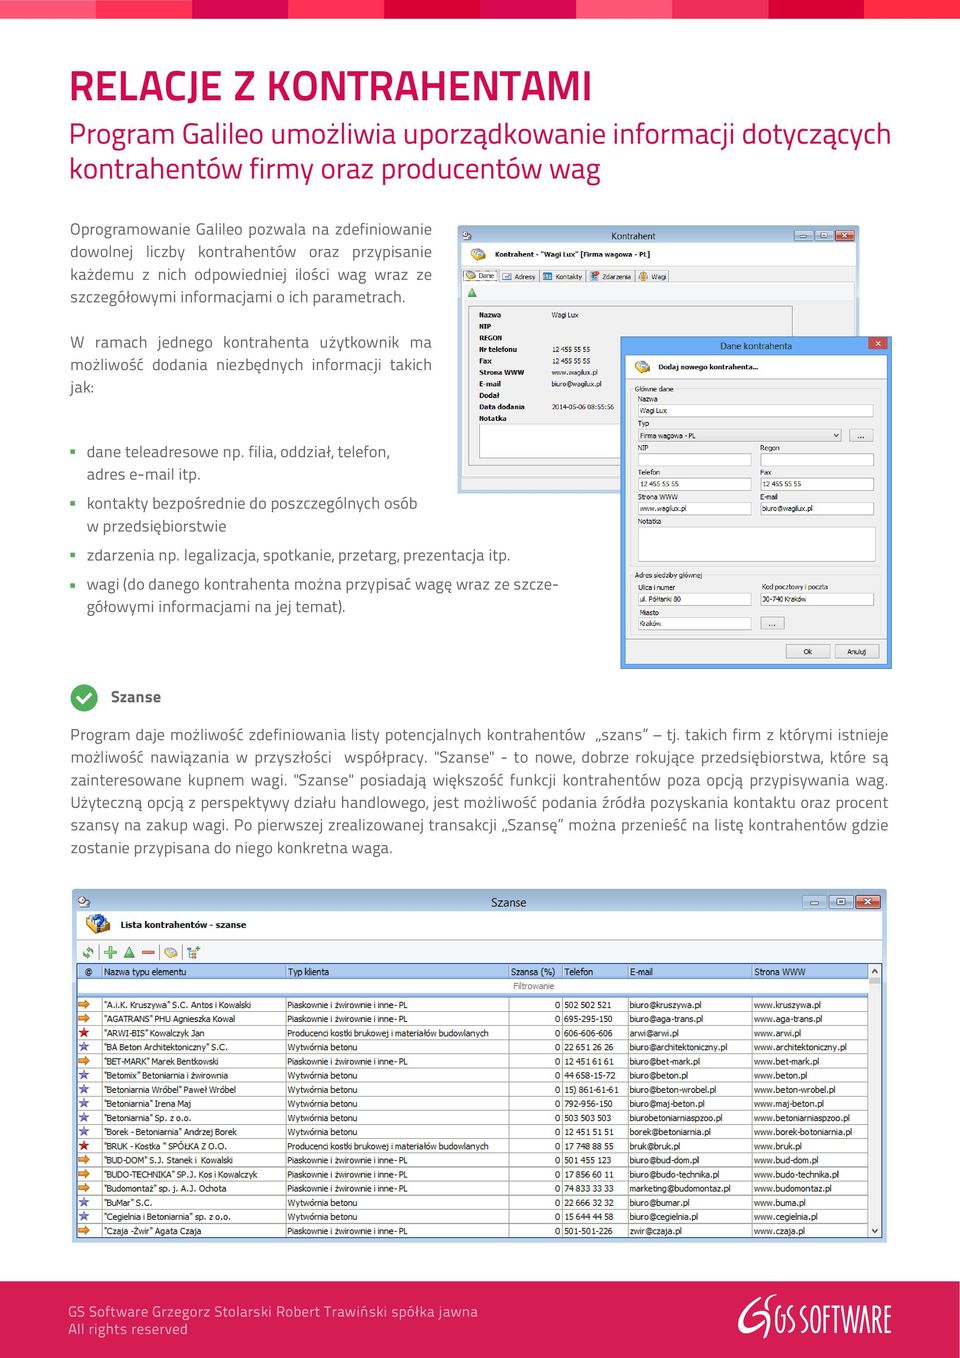
Task: Click Ulica i numer field ul. Półłanki 80
Action: (x=694, y=599)
